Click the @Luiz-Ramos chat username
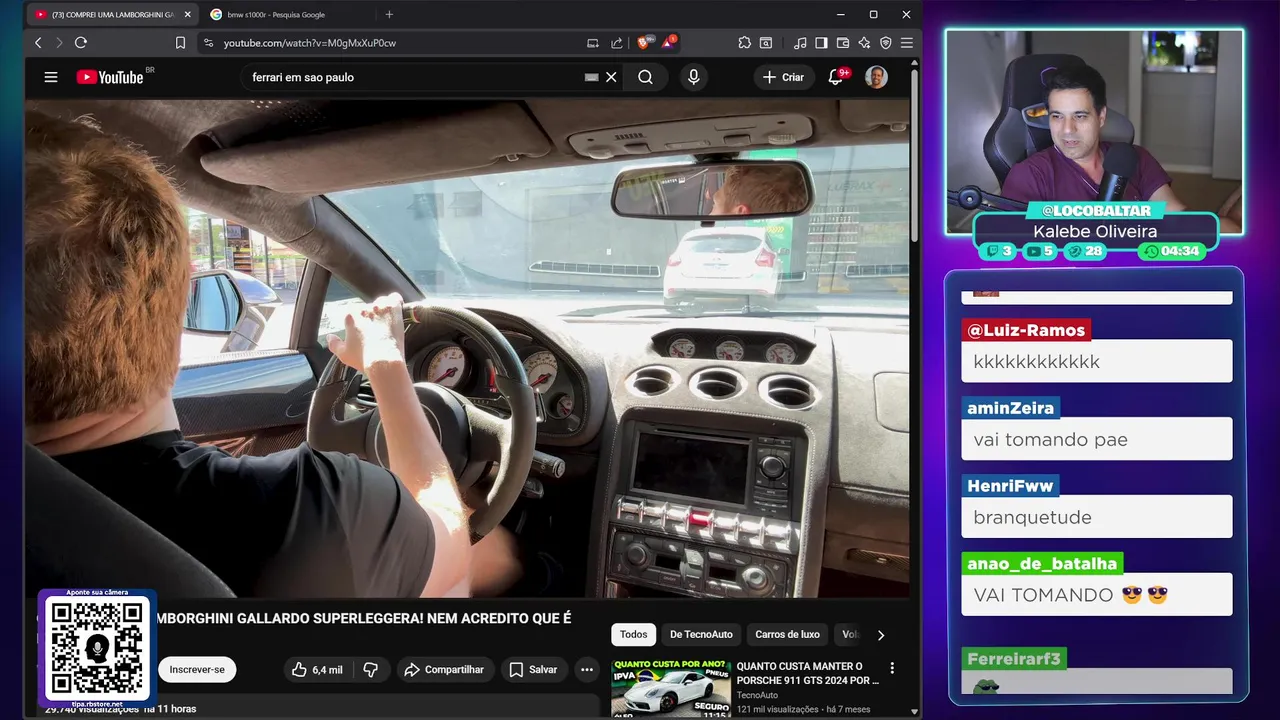1280x720 pixels. click(x=1026, y=330)
